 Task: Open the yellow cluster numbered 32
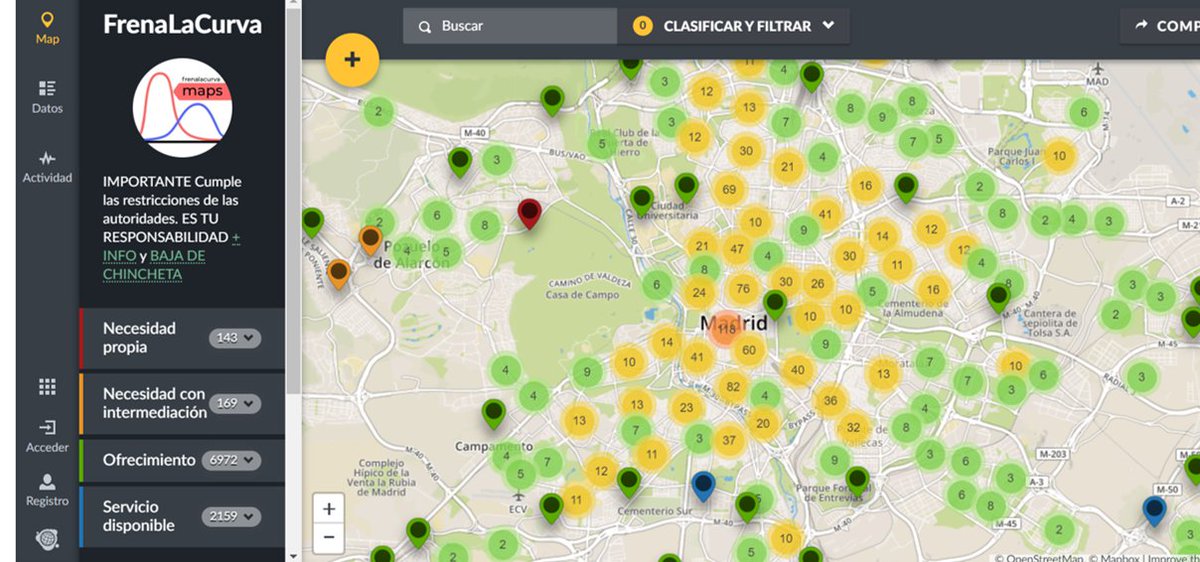(x=853, y=427)
